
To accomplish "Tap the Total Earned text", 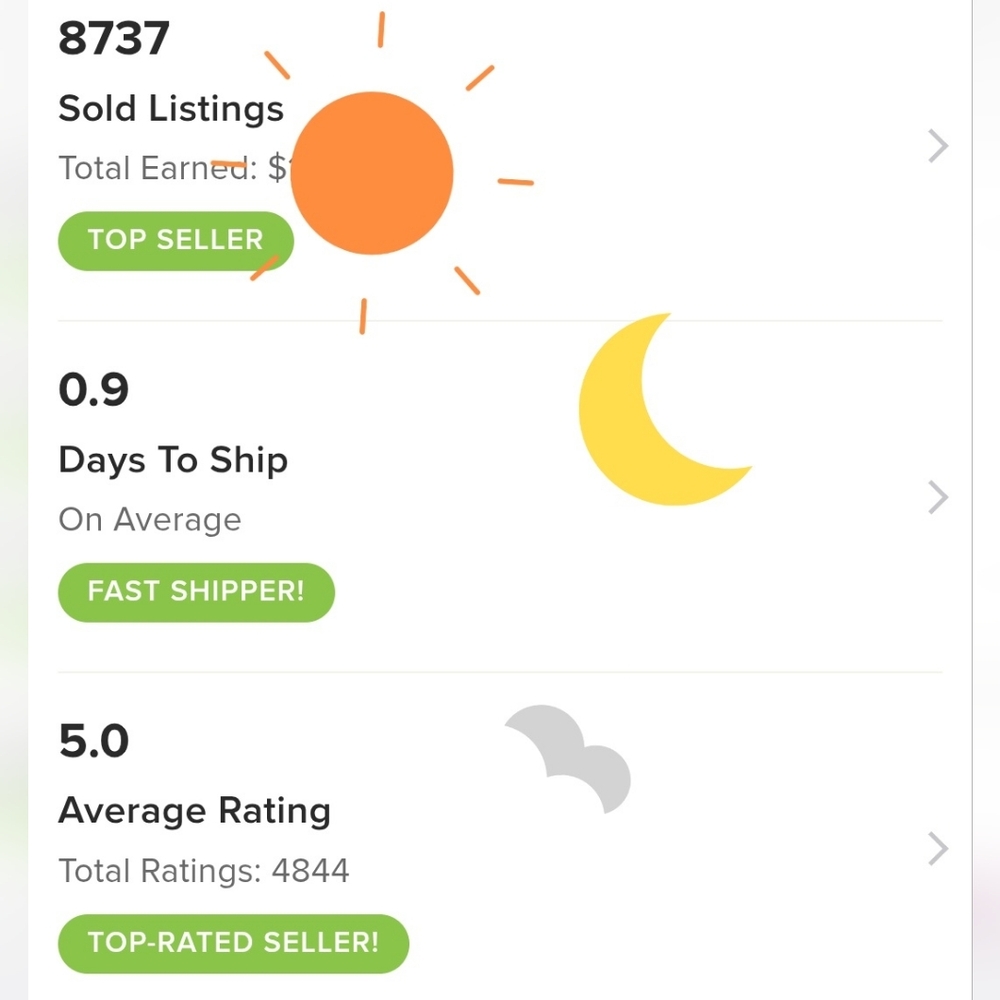I will [160, 168].
